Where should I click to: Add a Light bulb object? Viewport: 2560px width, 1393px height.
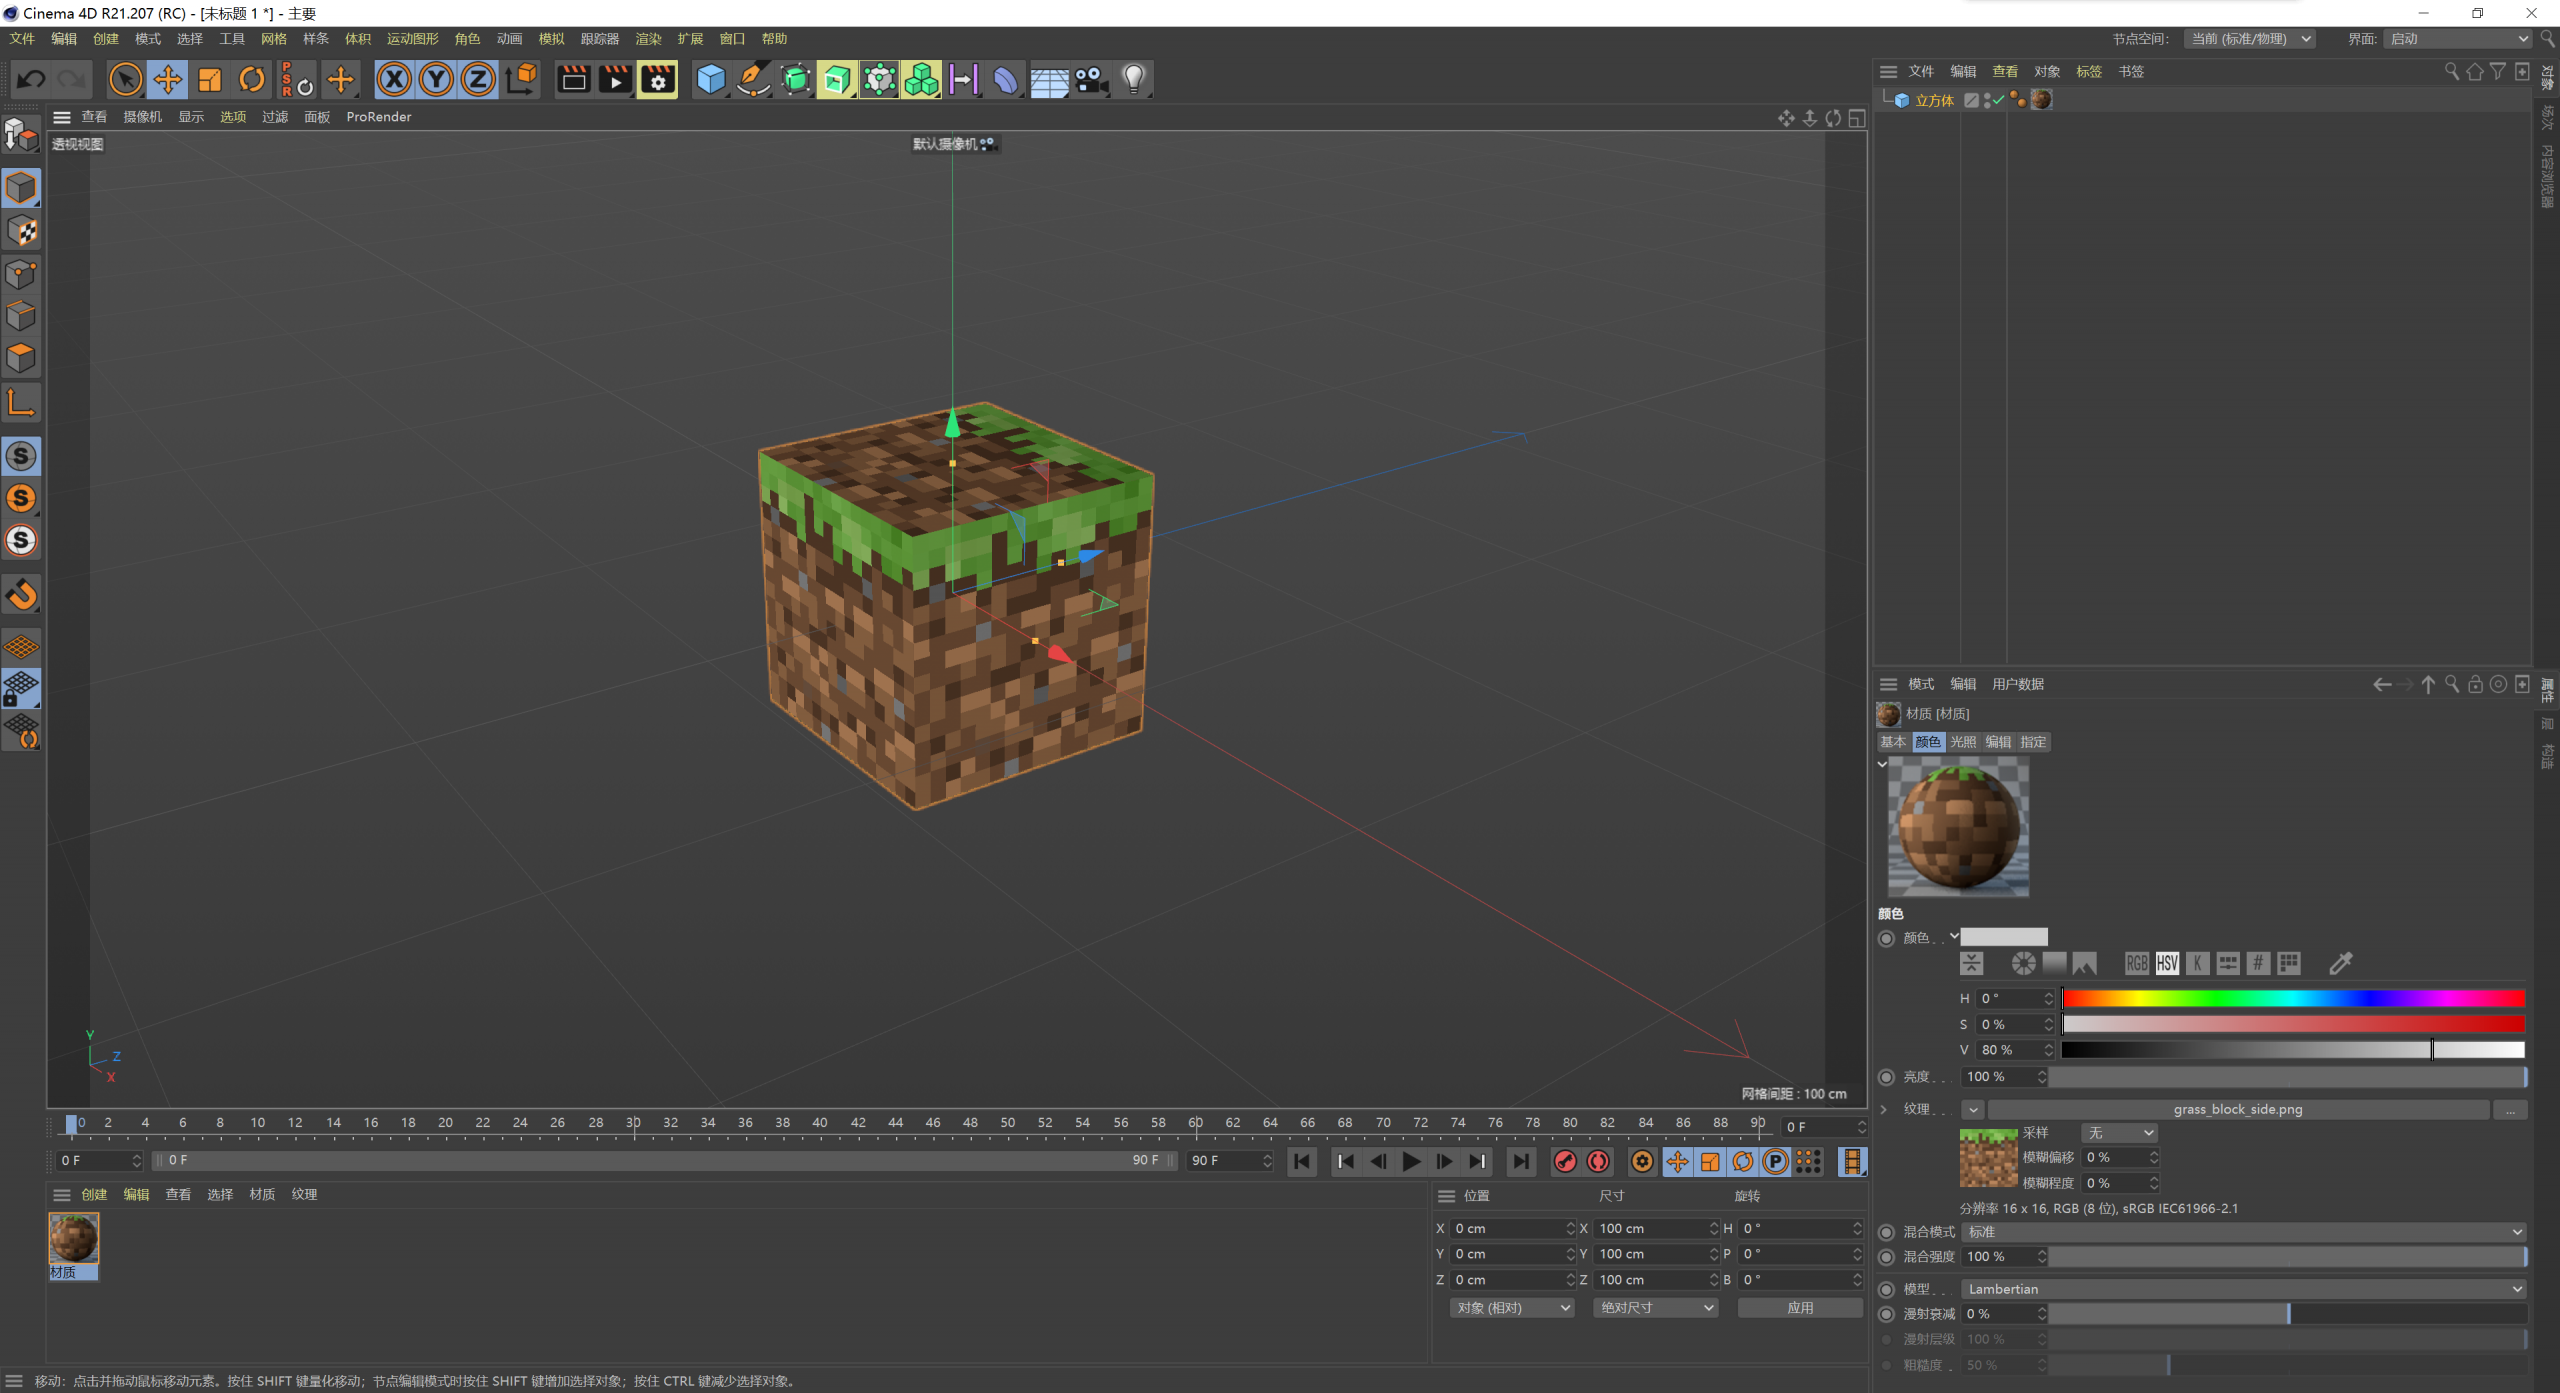pos(1133,79)
